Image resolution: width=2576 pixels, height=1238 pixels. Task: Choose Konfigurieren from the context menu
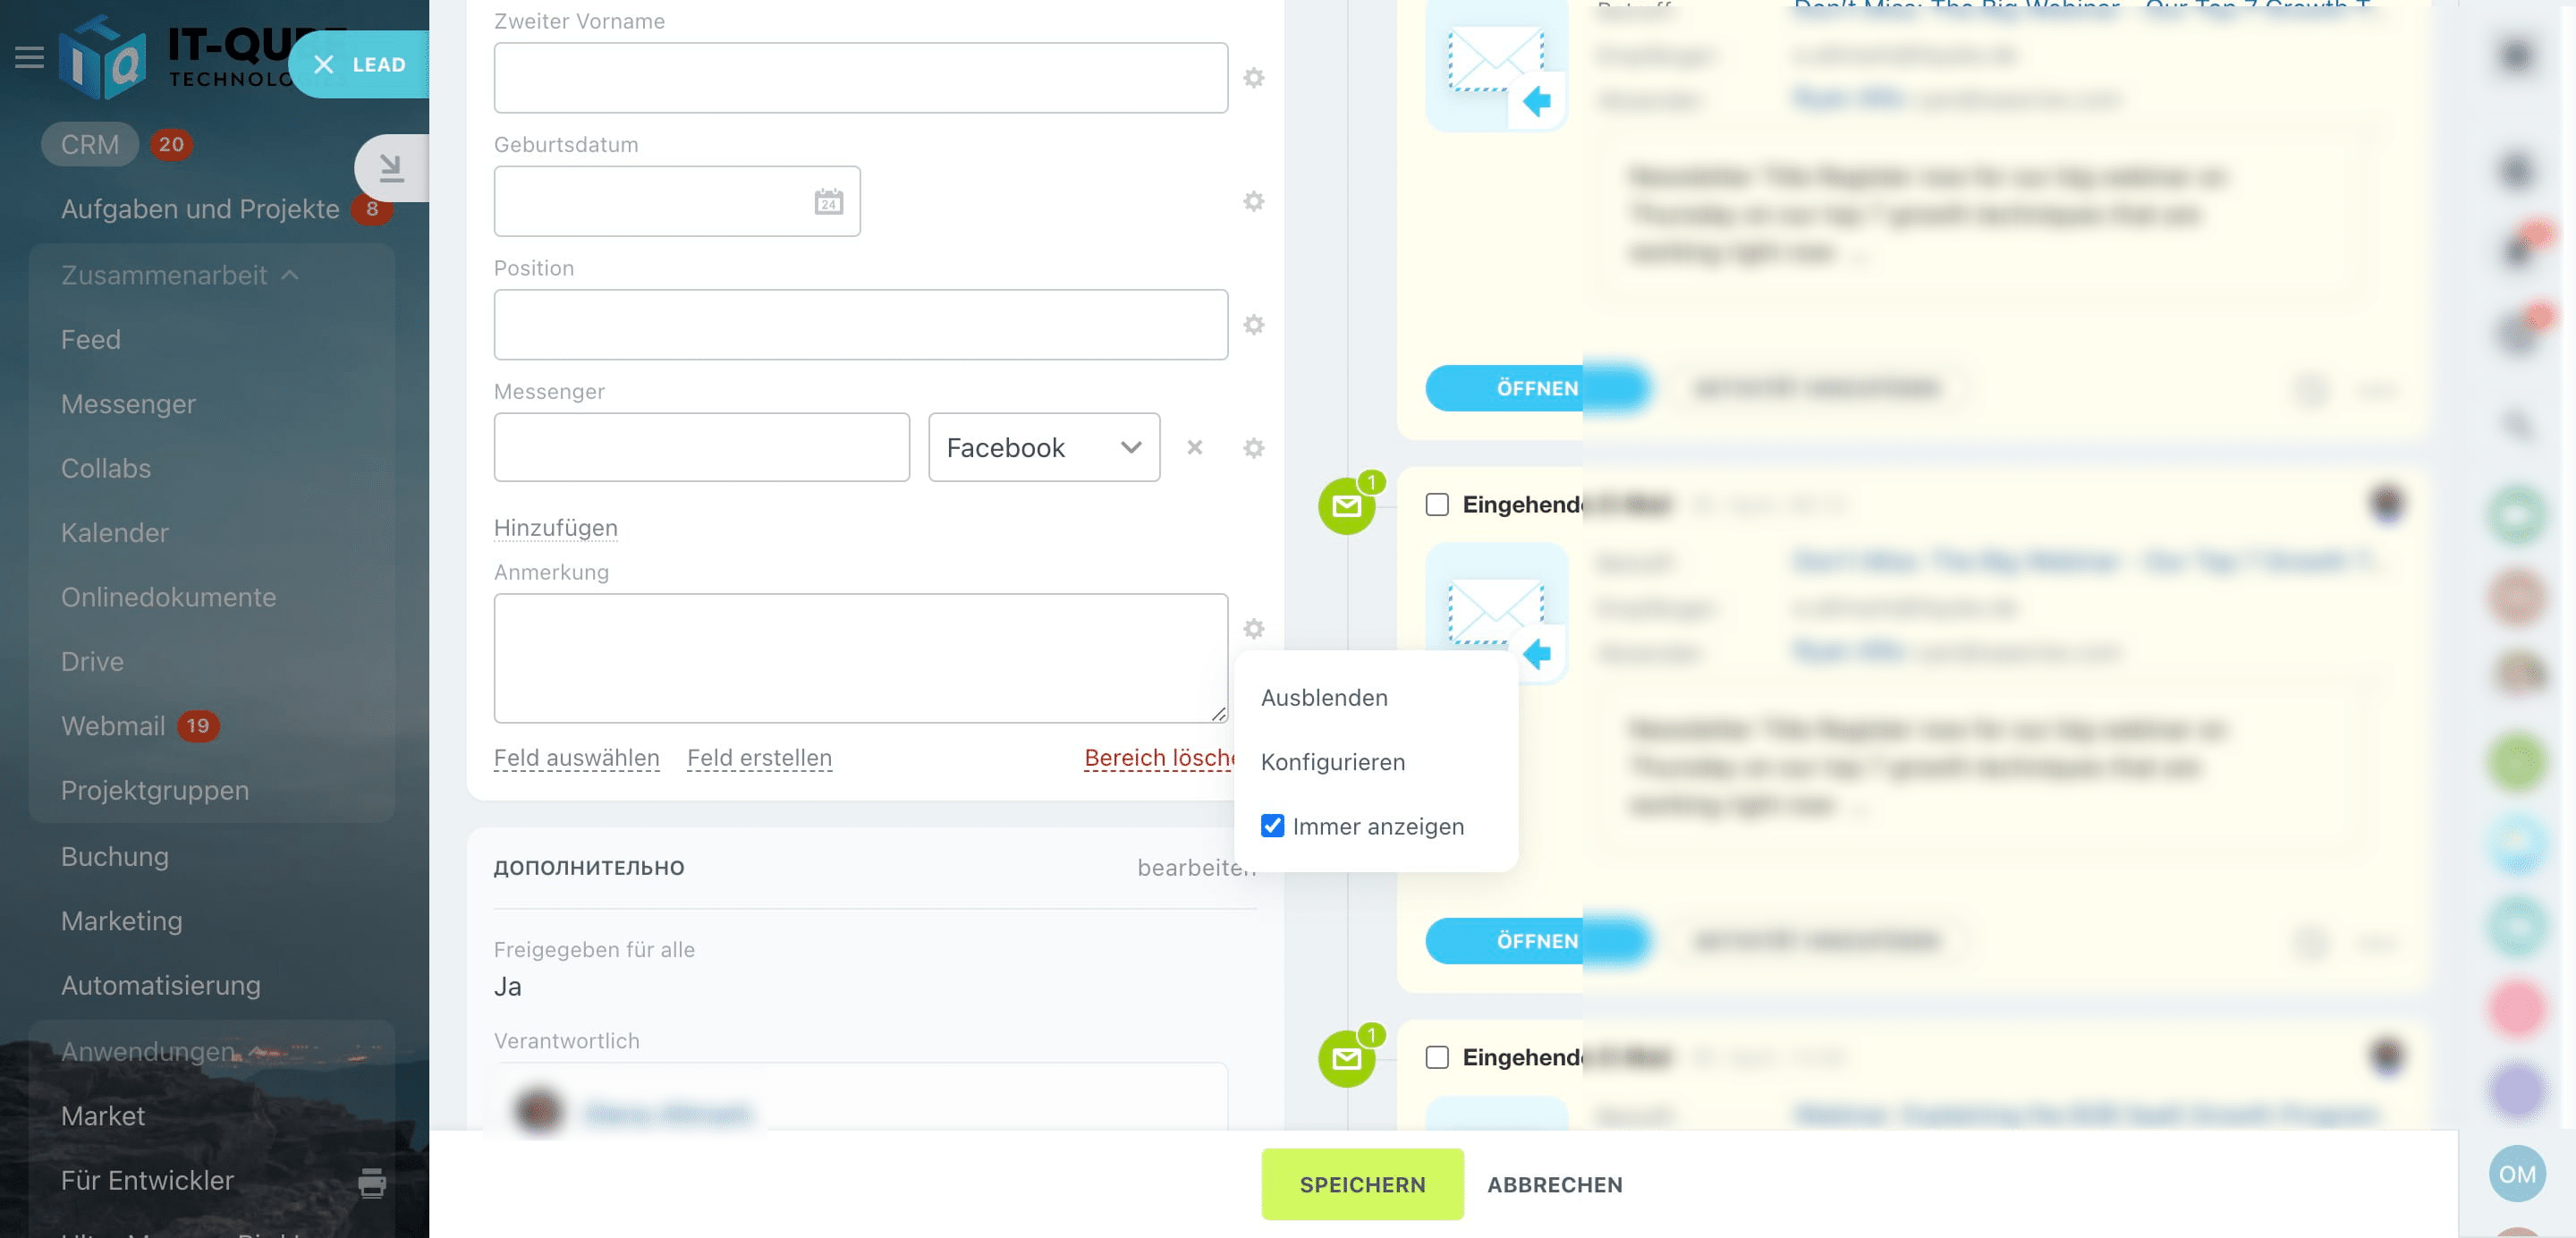tap(1332, 762)
